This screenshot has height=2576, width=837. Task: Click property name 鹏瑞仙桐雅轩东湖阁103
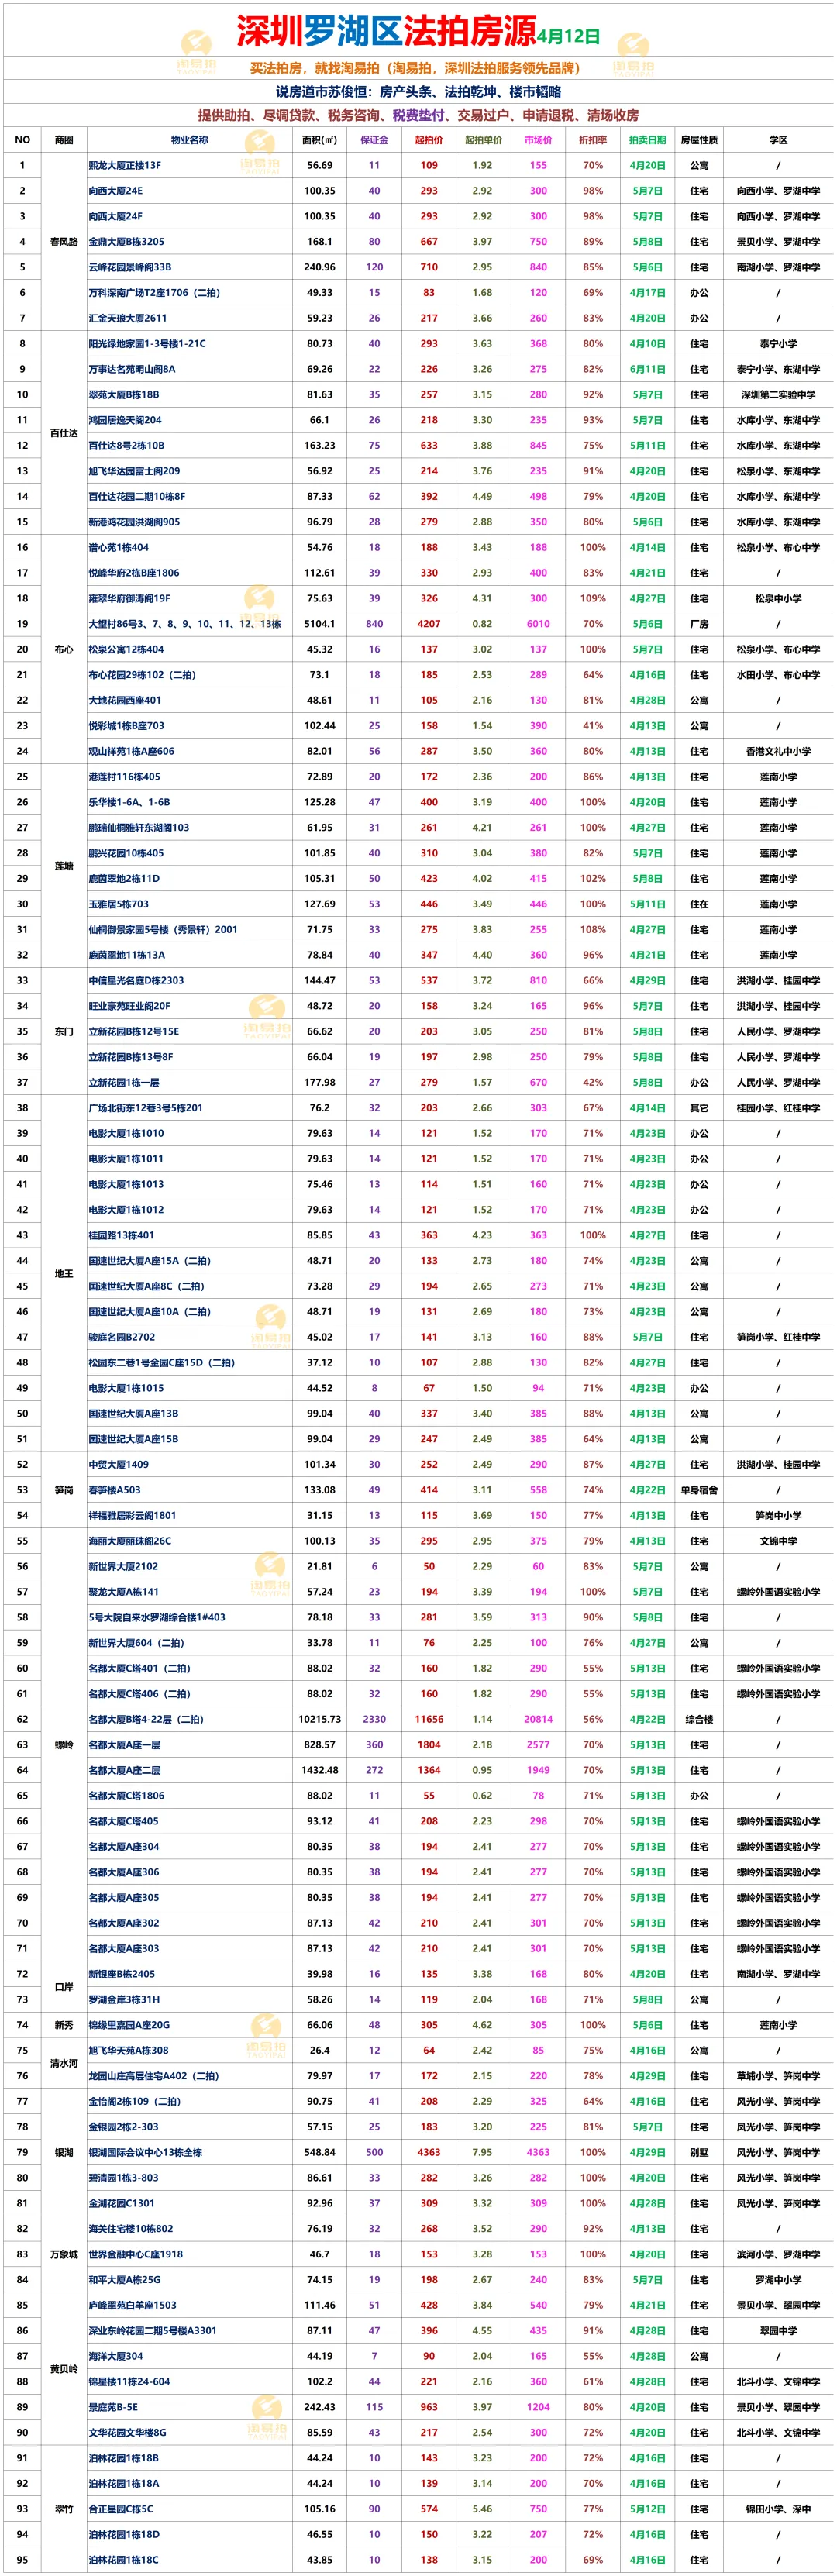click(x=138, y=828)
